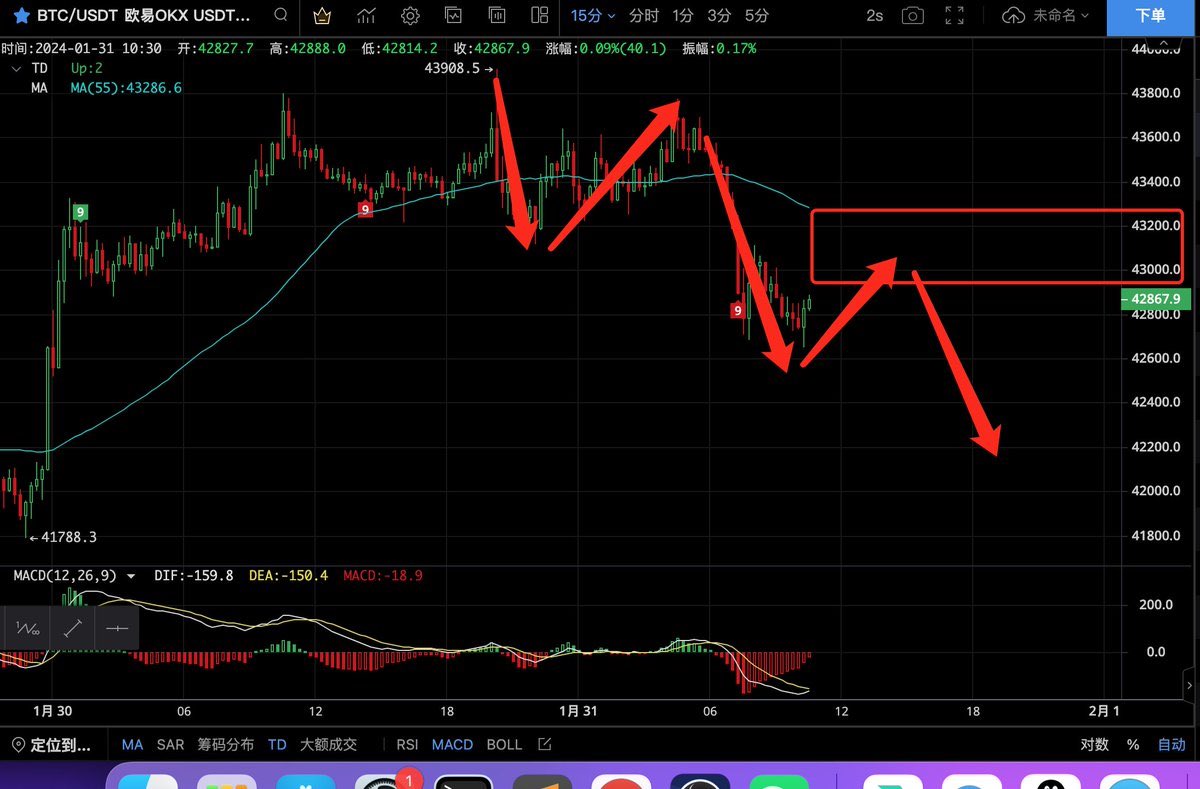
Task: Open the multi-window chart icon
Action: pyautogui.click(x=497, y=16)
